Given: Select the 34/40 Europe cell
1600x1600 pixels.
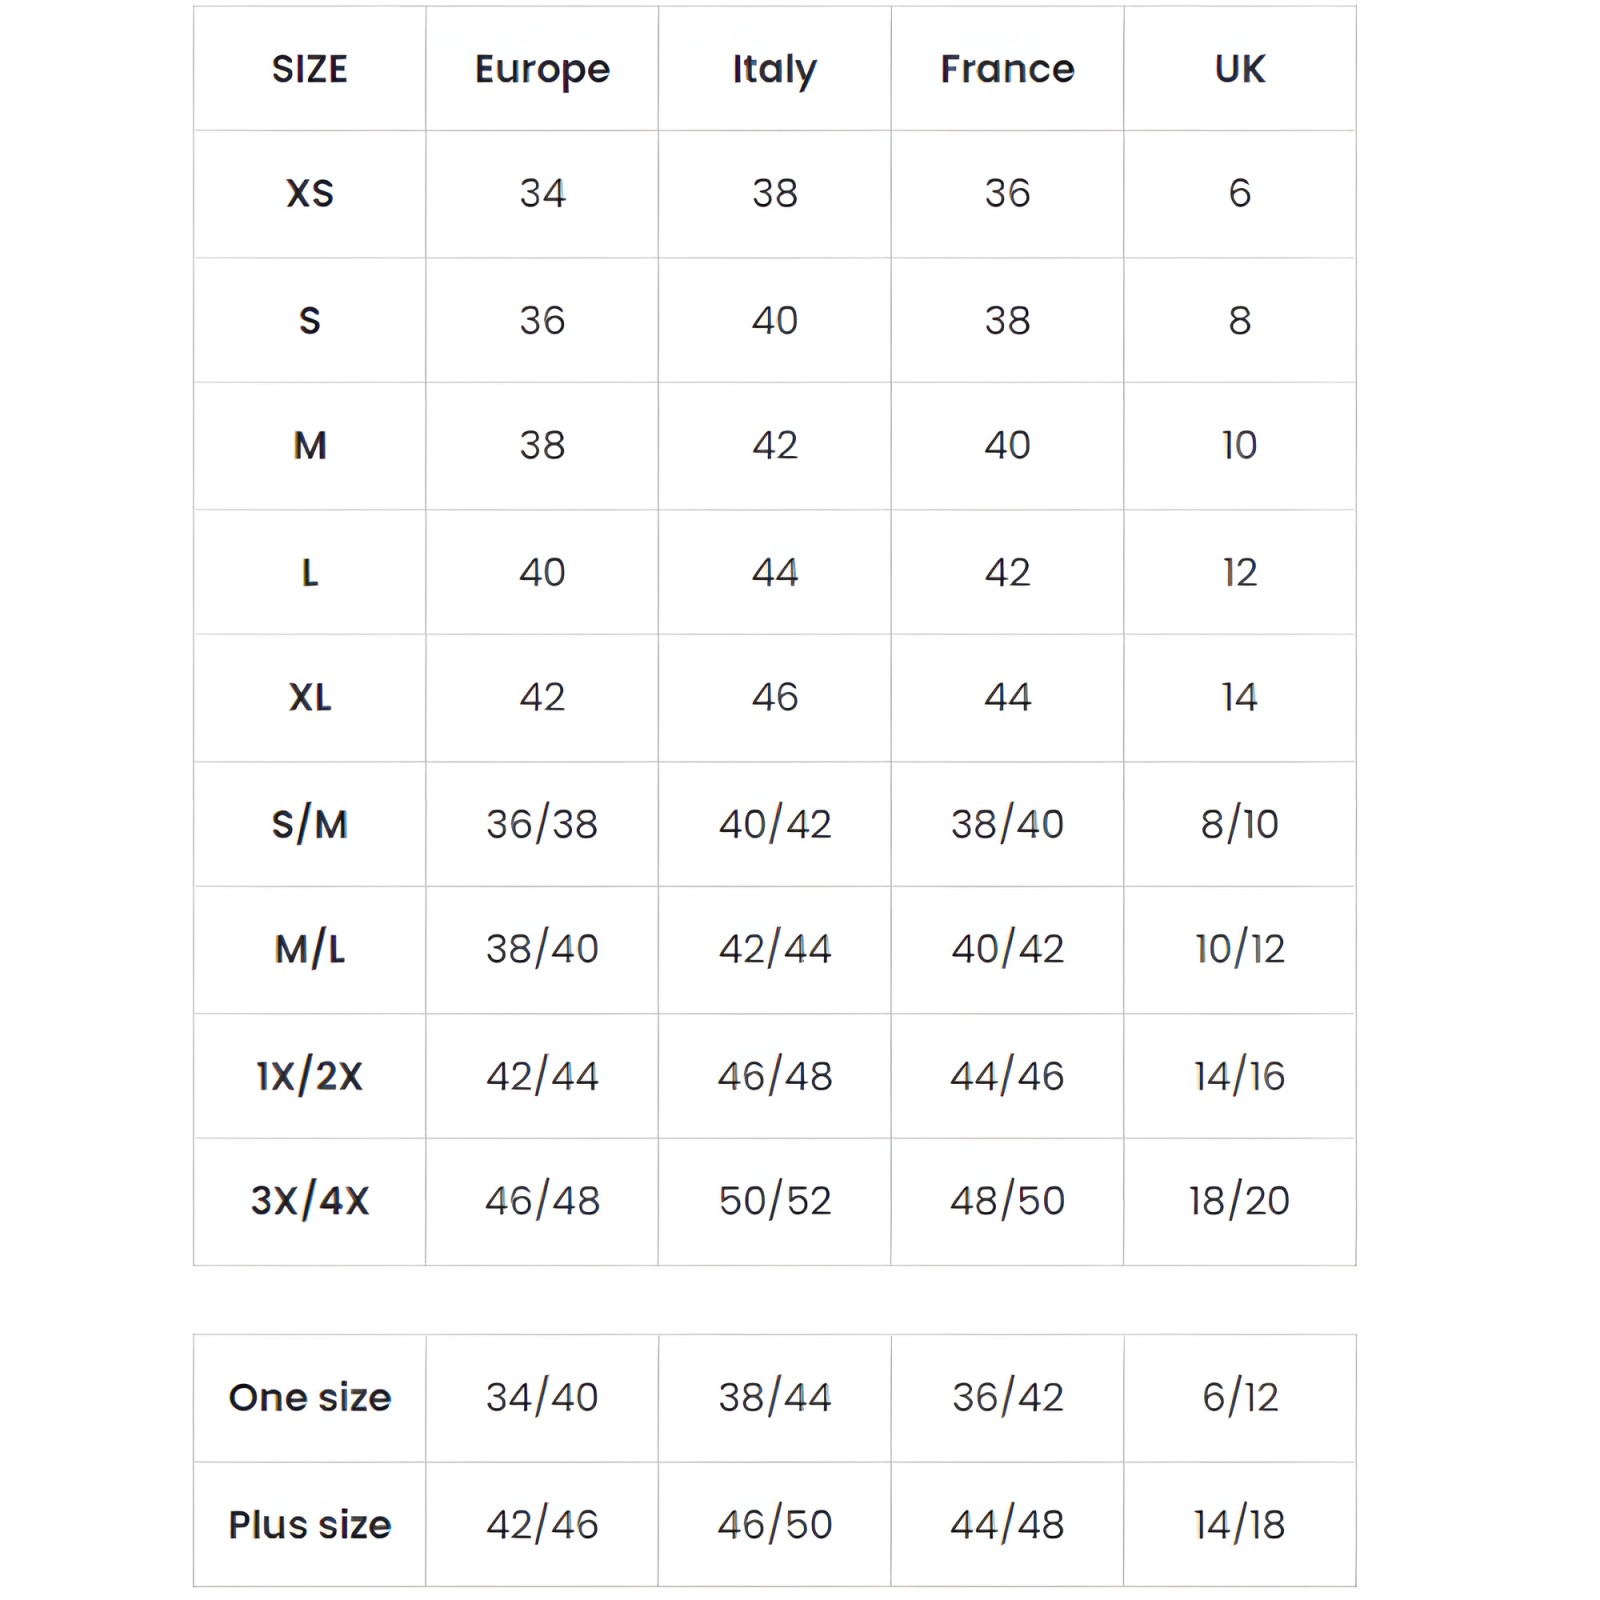Looking at the screenshot, I should [542, 1397].
